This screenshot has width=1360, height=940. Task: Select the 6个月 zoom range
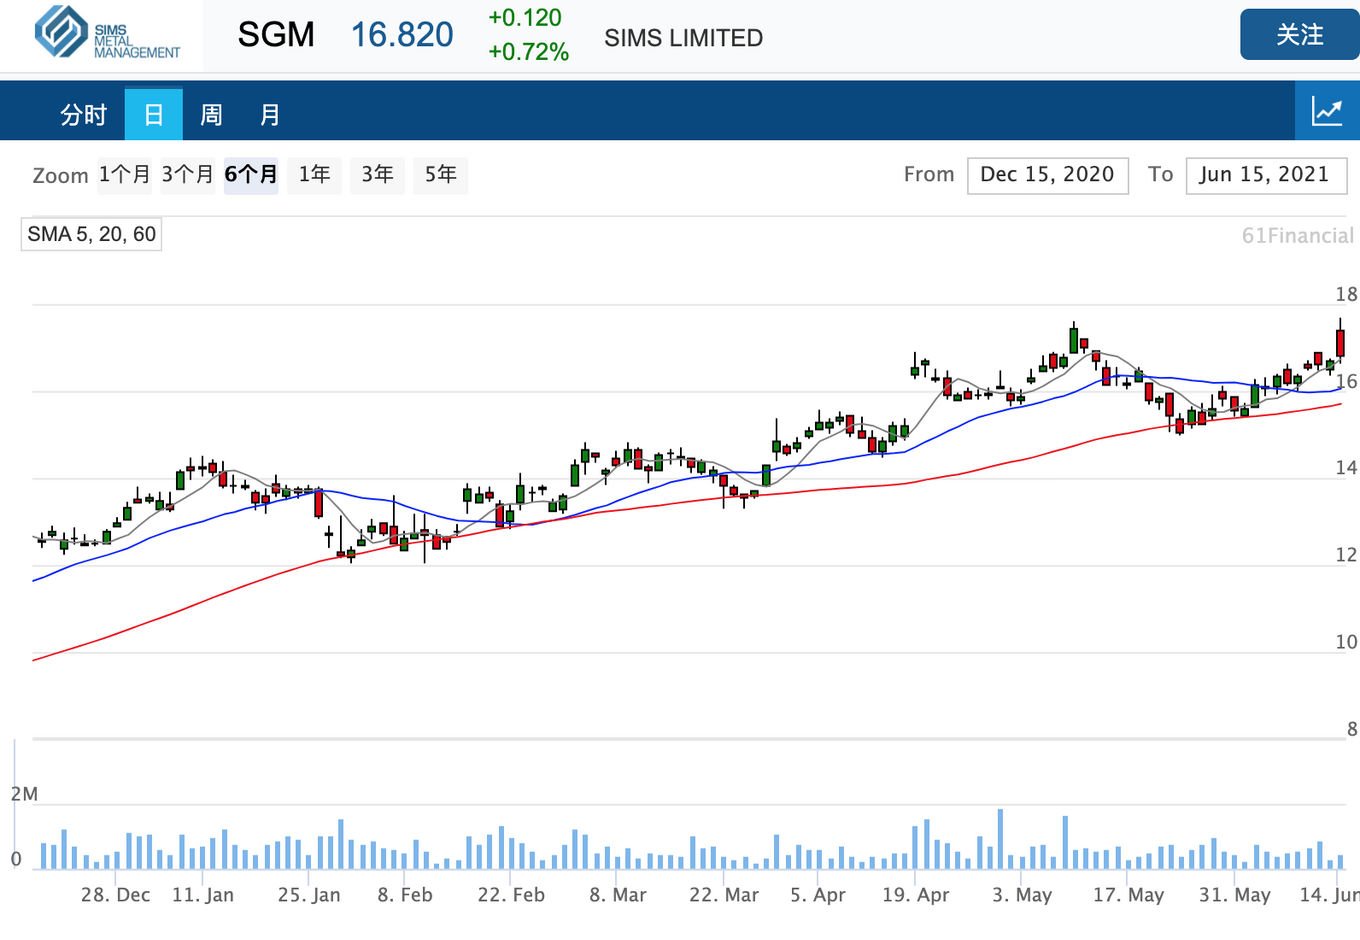pos(251,175)
